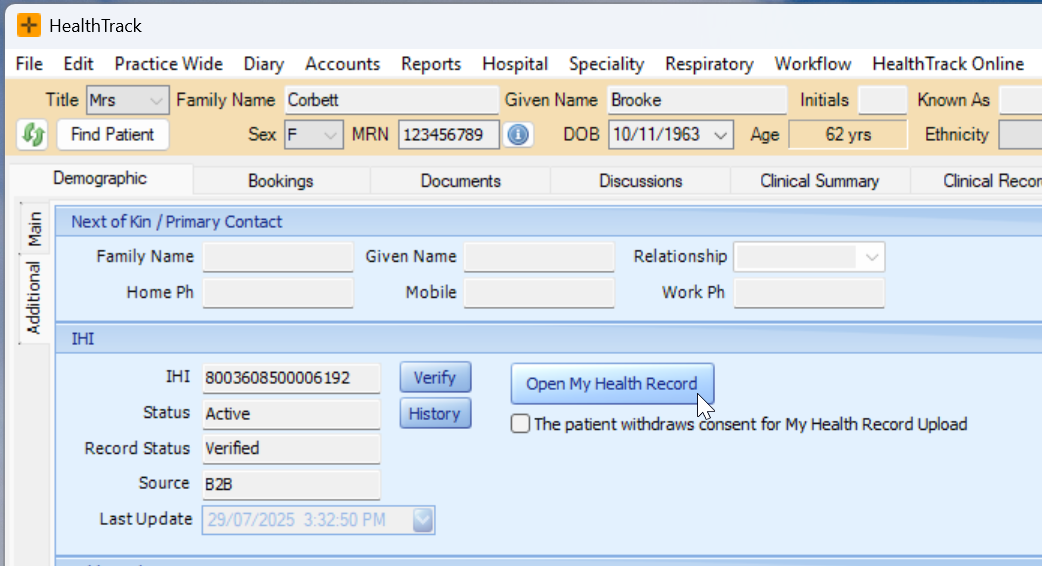Open the Hospital menu
The image size is (1042, 566).
[515, 64]
